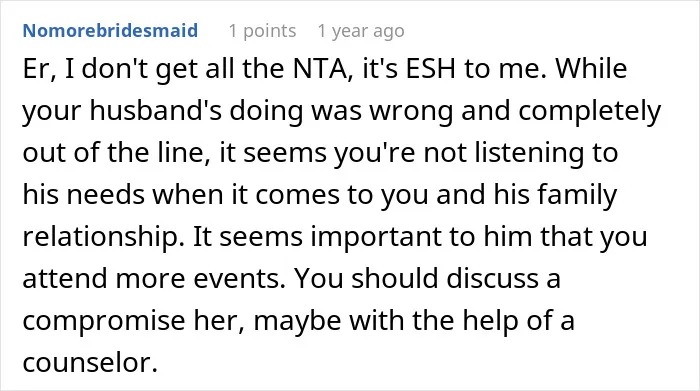The height and width of the screenshot is (391, 700).
Task: Click the "1 points" score label
Action: tap(262, 31)
